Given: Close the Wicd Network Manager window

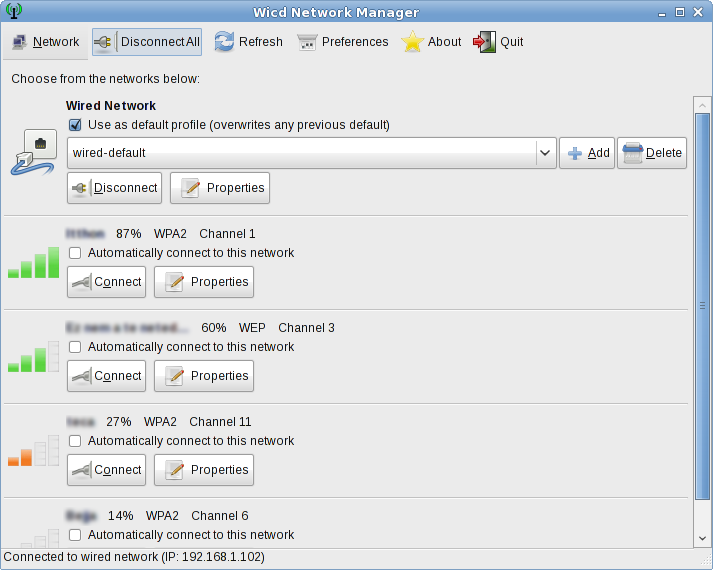Looking at the screenshot, I should (698, 12).
